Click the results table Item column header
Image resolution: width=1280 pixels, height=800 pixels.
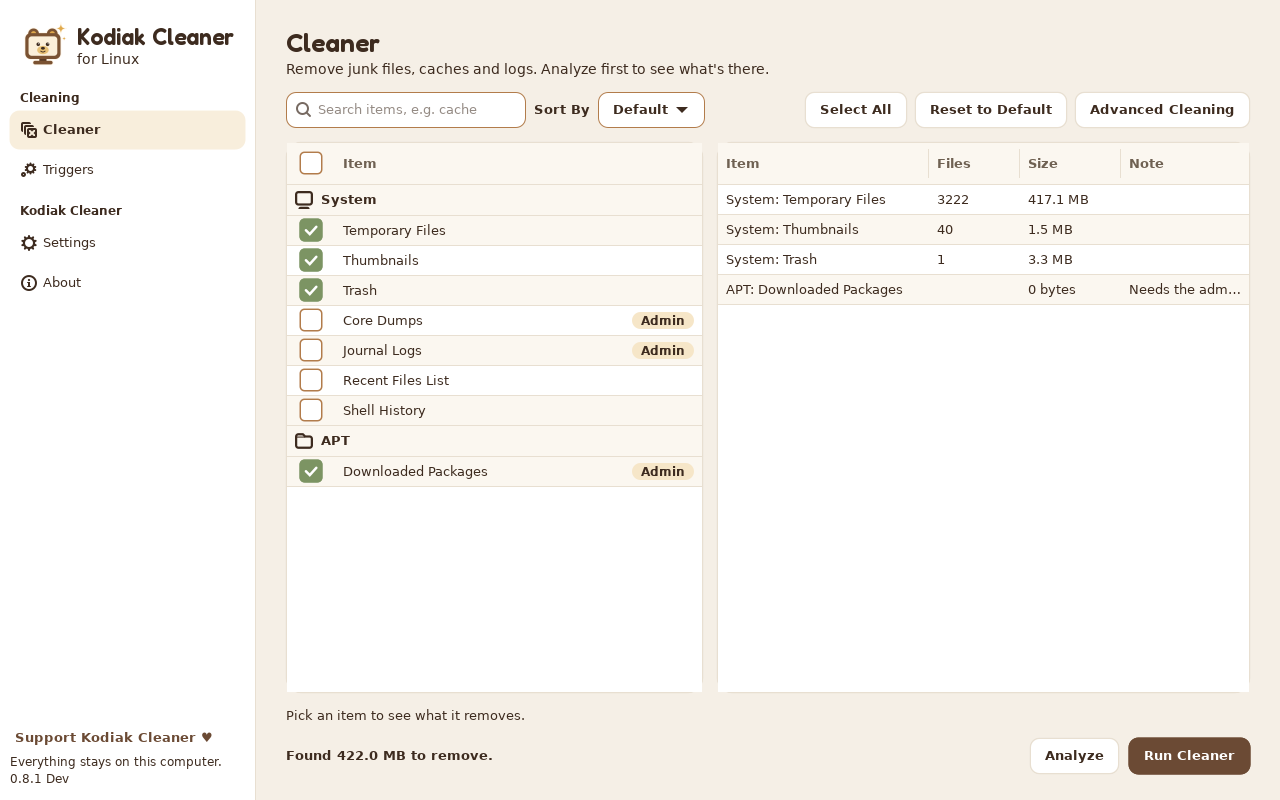823,164
